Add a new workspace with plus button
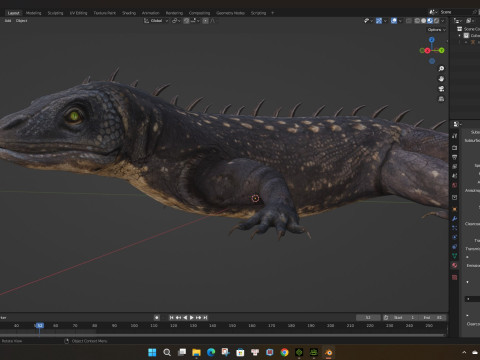 coord(273,13)
